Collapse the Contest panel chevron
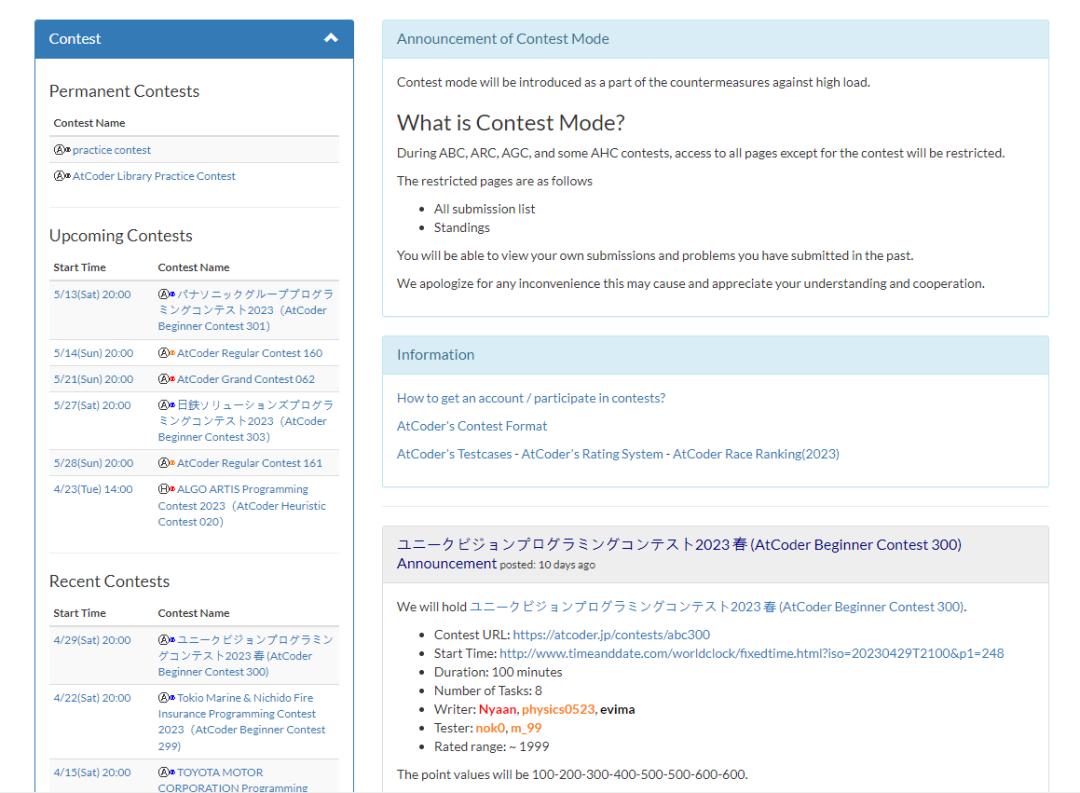The image size is (1080, 793). coord(331,38)
